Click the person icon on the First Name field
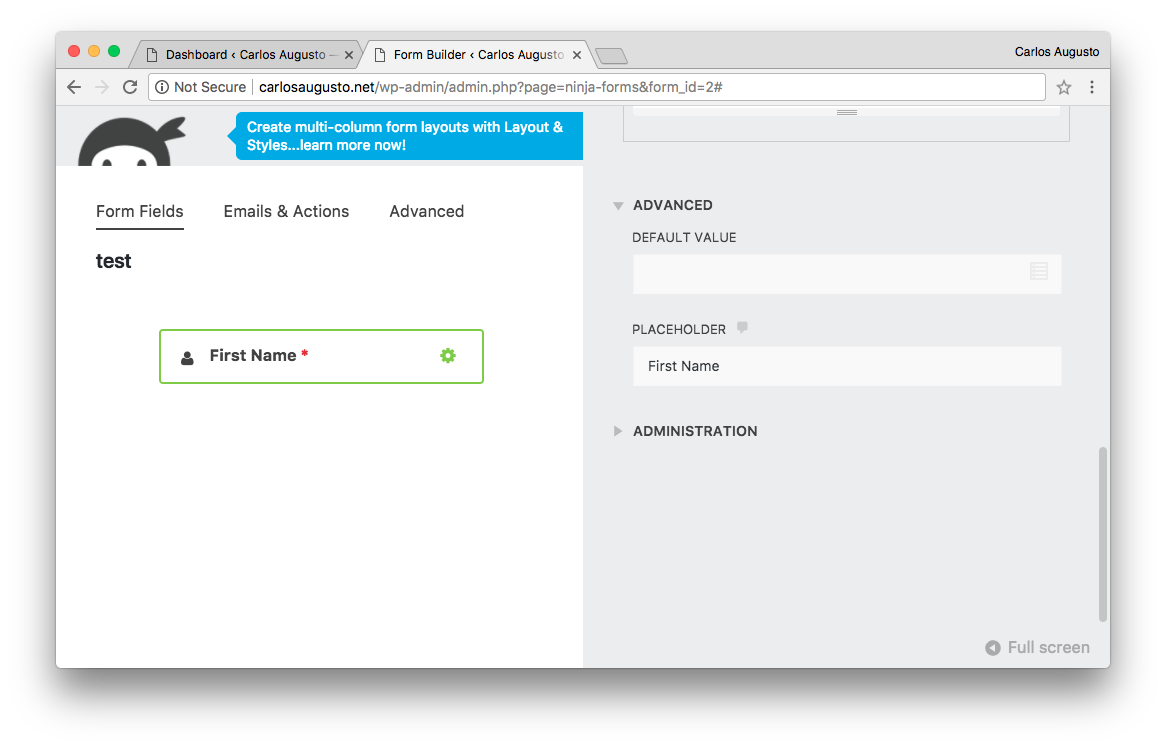 [187, 356]
